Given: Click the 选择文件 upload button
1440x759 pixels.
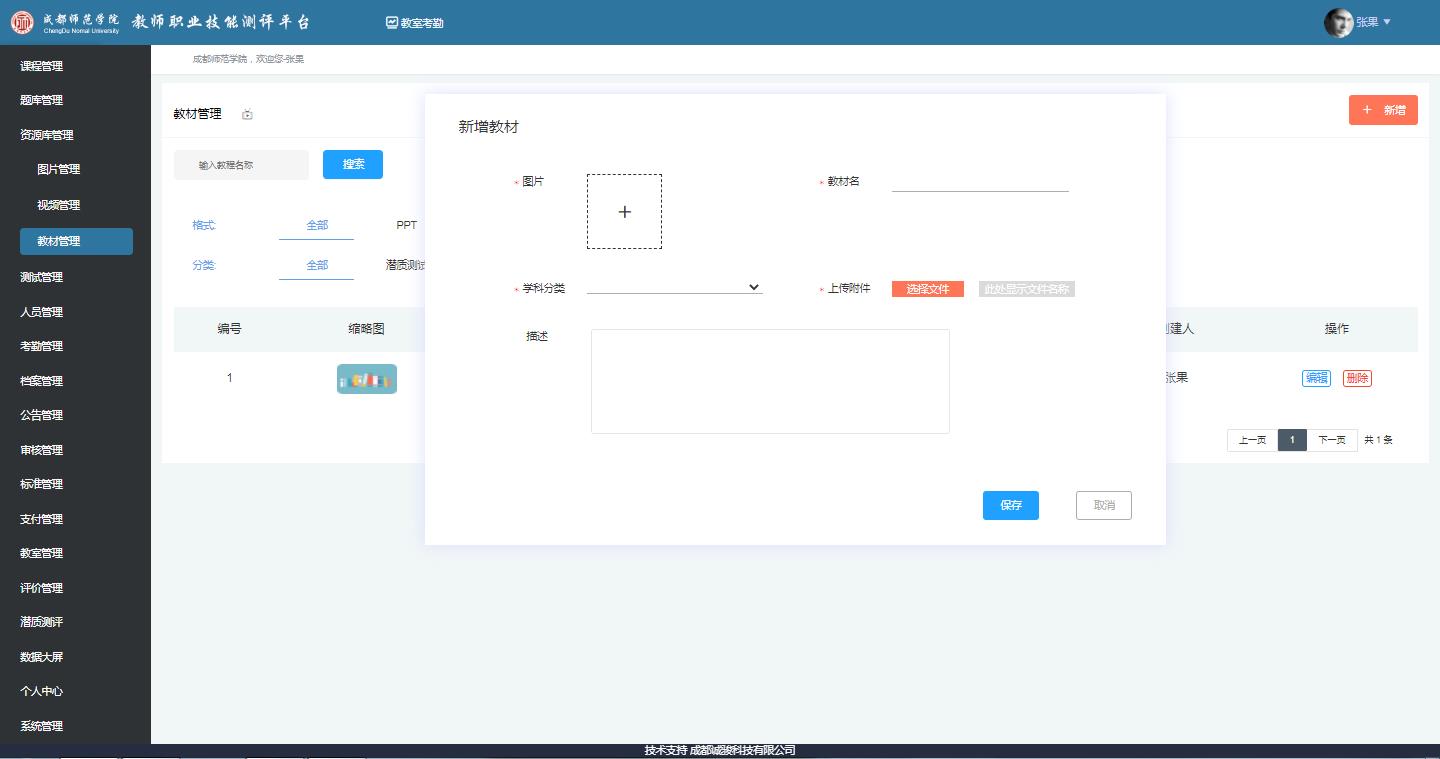Looking at the screenshot, I should [928, 289].
